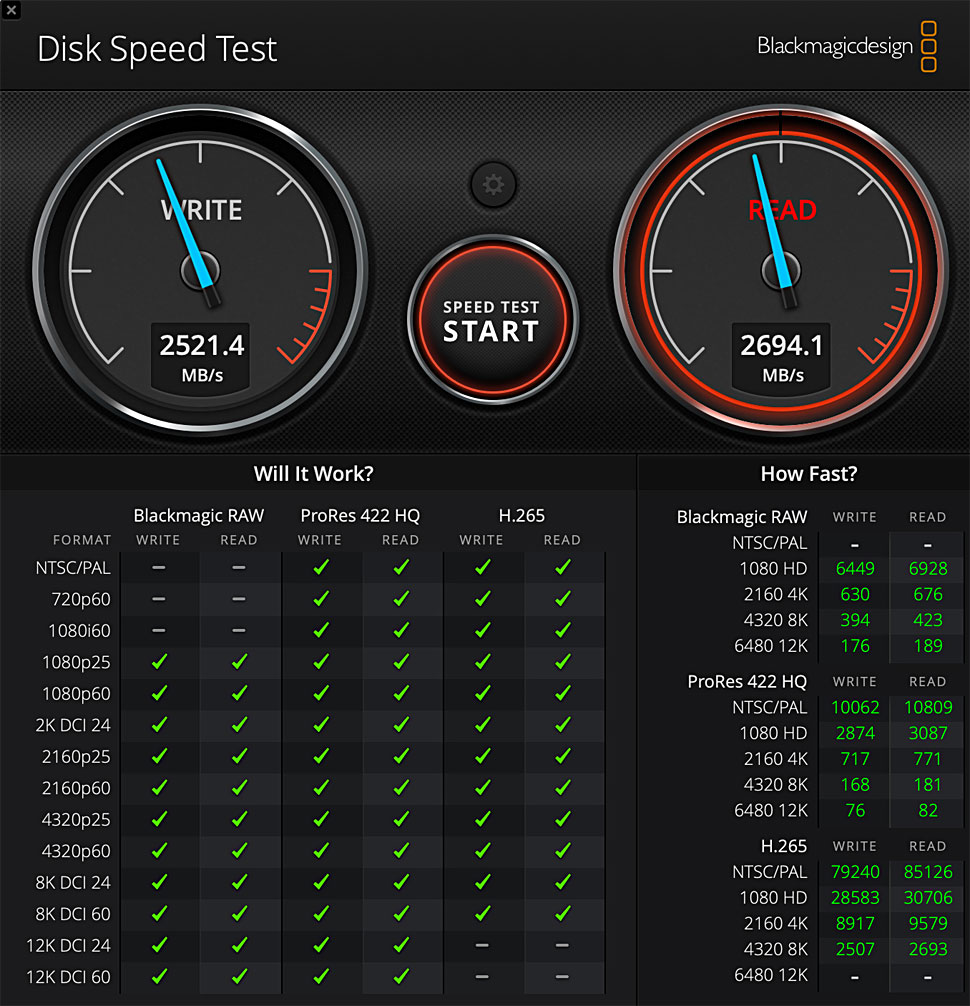Close the Disk Speed Test window

click(x=11, y=10)
